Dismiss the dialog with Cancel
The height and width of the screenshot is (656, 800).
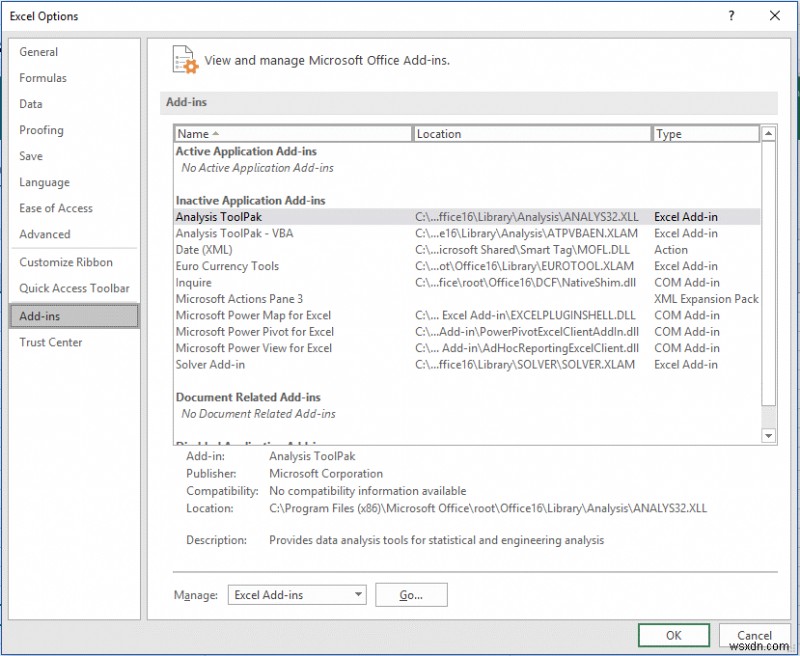click(755, 635)
